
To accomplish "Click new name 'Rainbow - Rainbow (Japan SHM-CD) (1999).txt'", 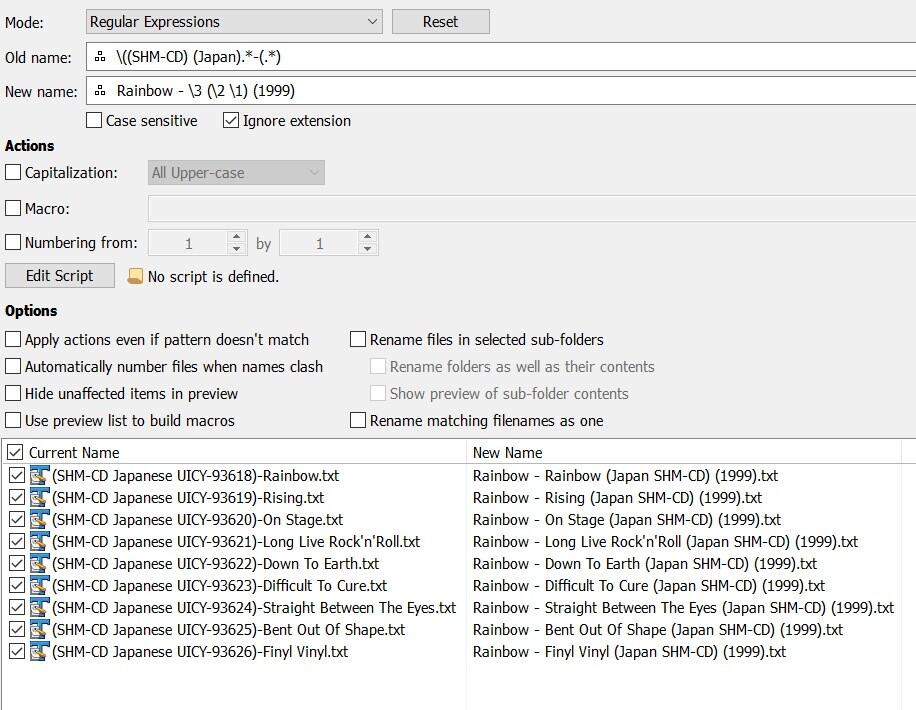I will pyautogui.click(x=626, y=476).
